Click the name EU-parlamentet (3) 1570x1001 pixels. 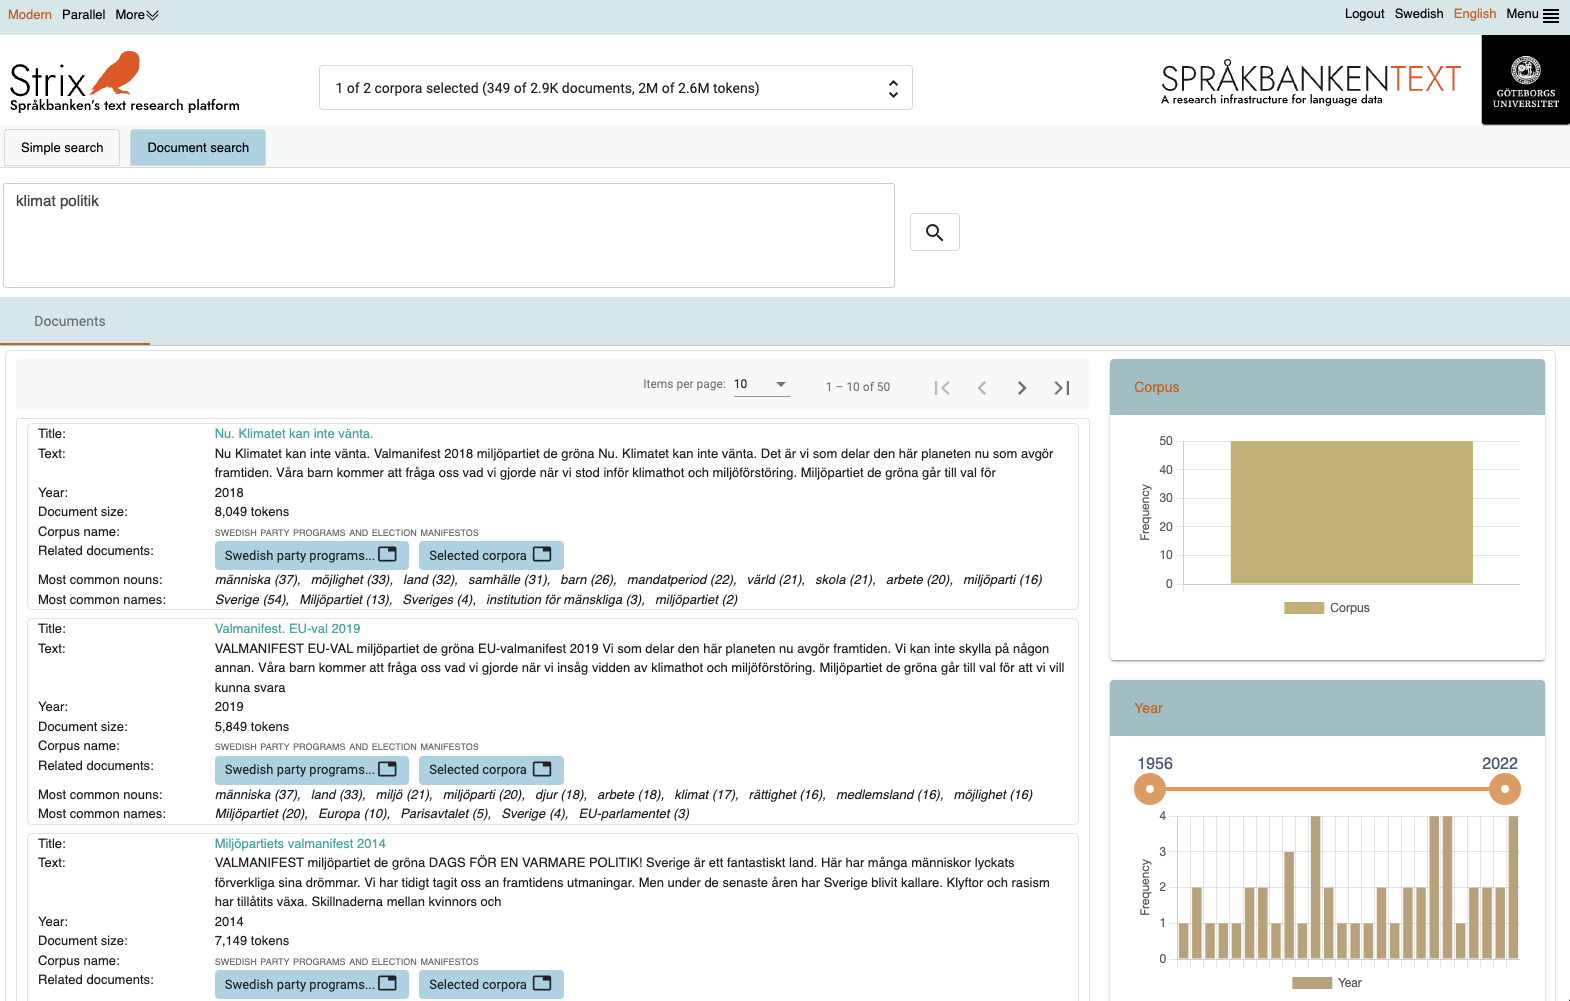click(x=634, y=814)
